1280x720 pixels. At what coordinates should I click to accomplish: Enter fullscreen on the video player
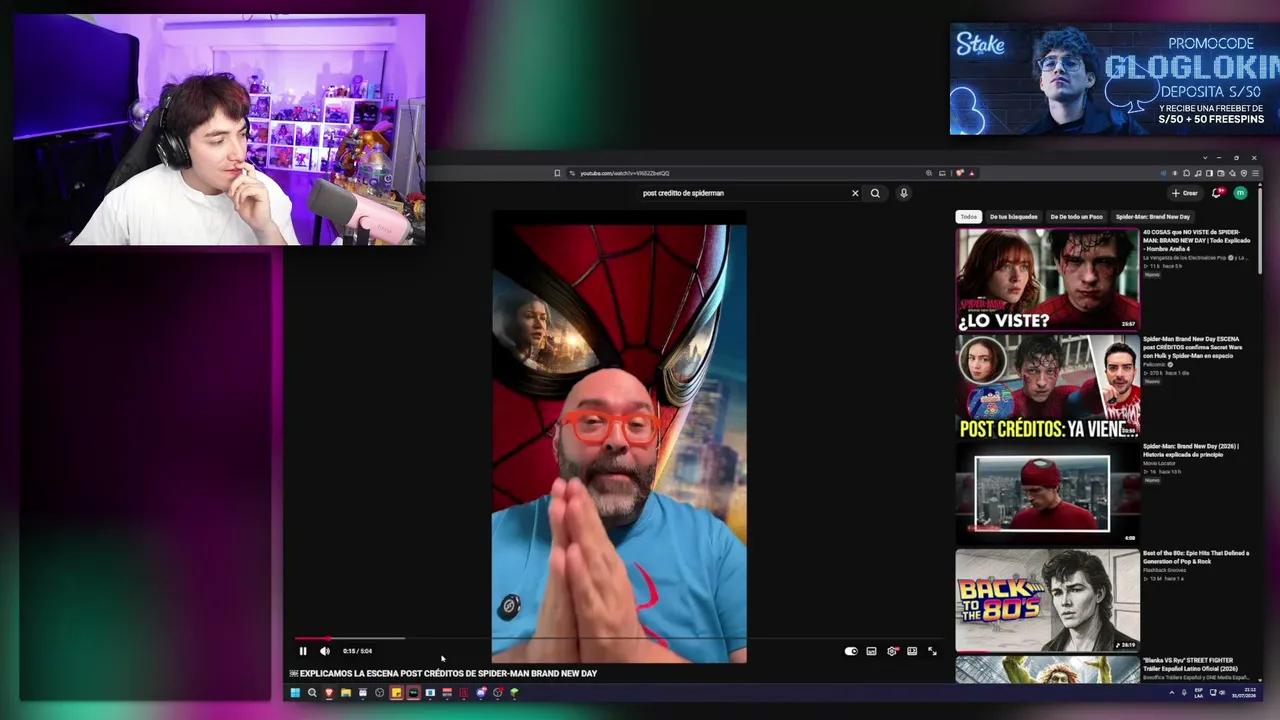932,651
